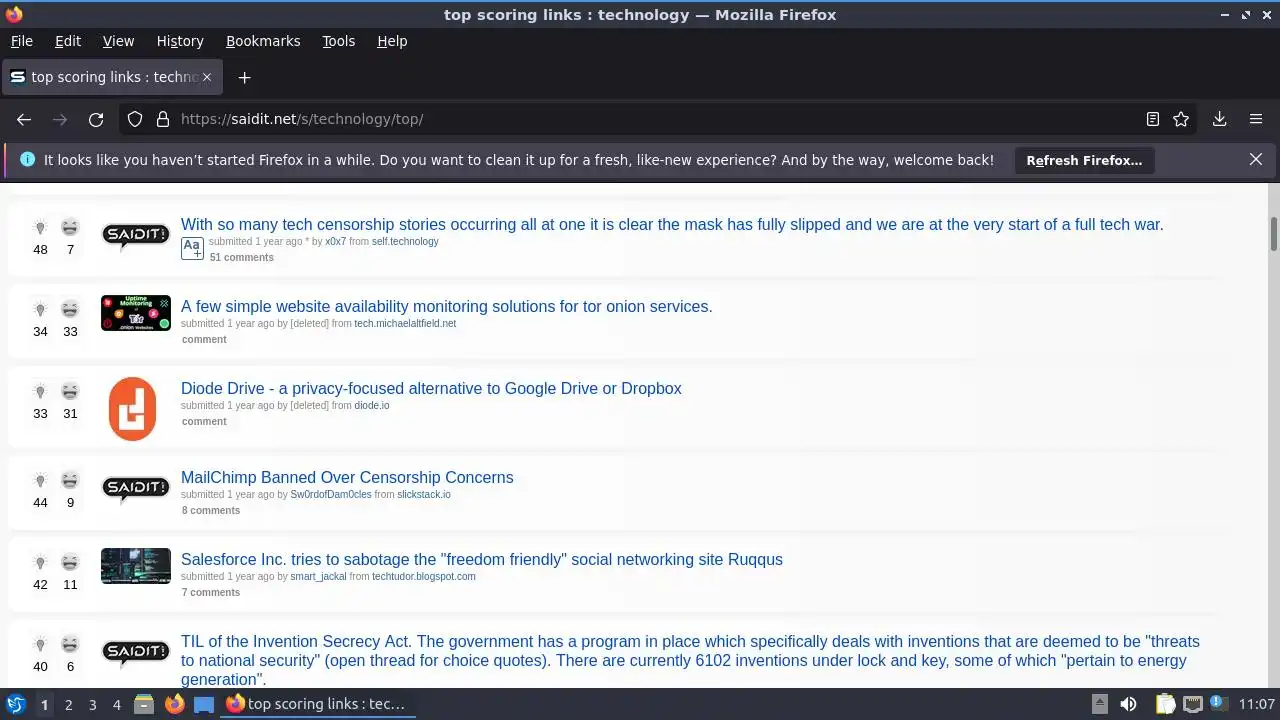
Task: Visit tech.michaelaltfield.net domain link
Action: pos(405,324)
